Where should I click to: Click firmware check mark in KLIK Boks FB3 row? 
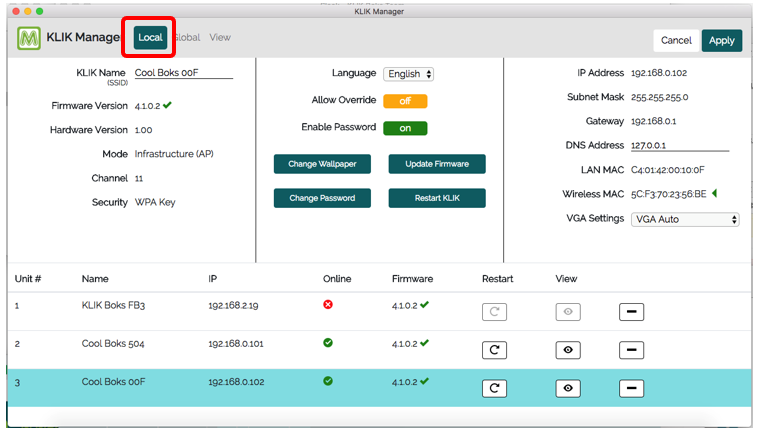point(424,305)
